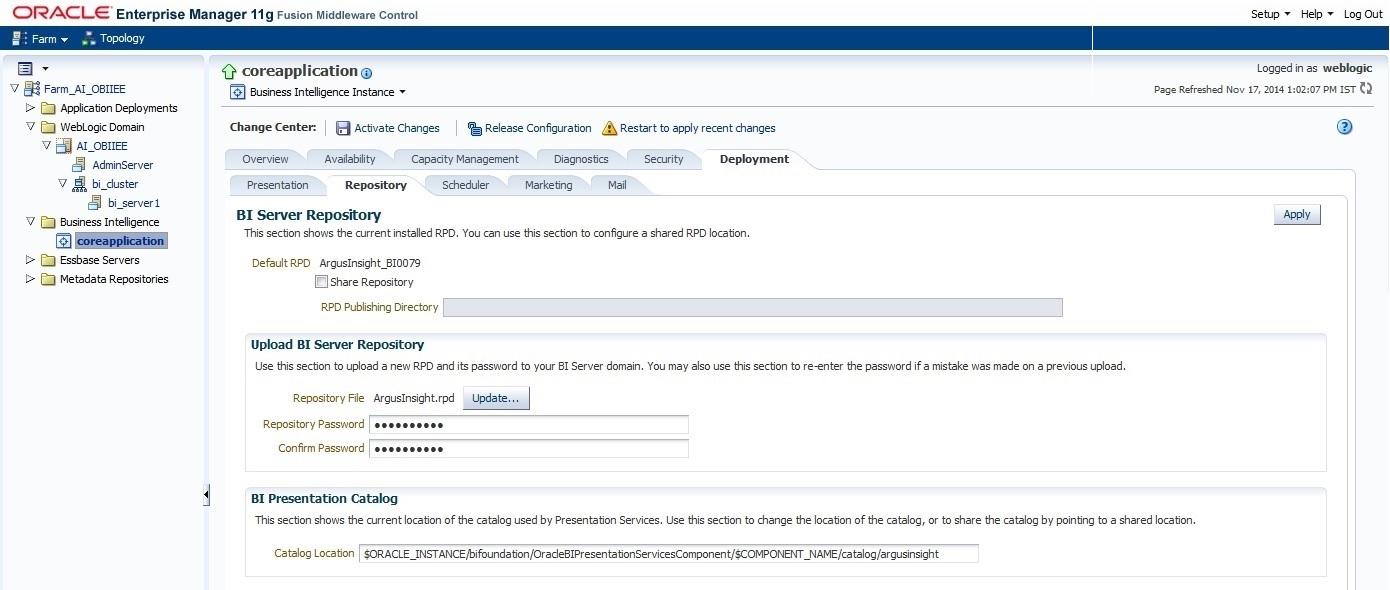Collapse the Business Intelligence tree node

pyautogui.click(x=30, y=222)
